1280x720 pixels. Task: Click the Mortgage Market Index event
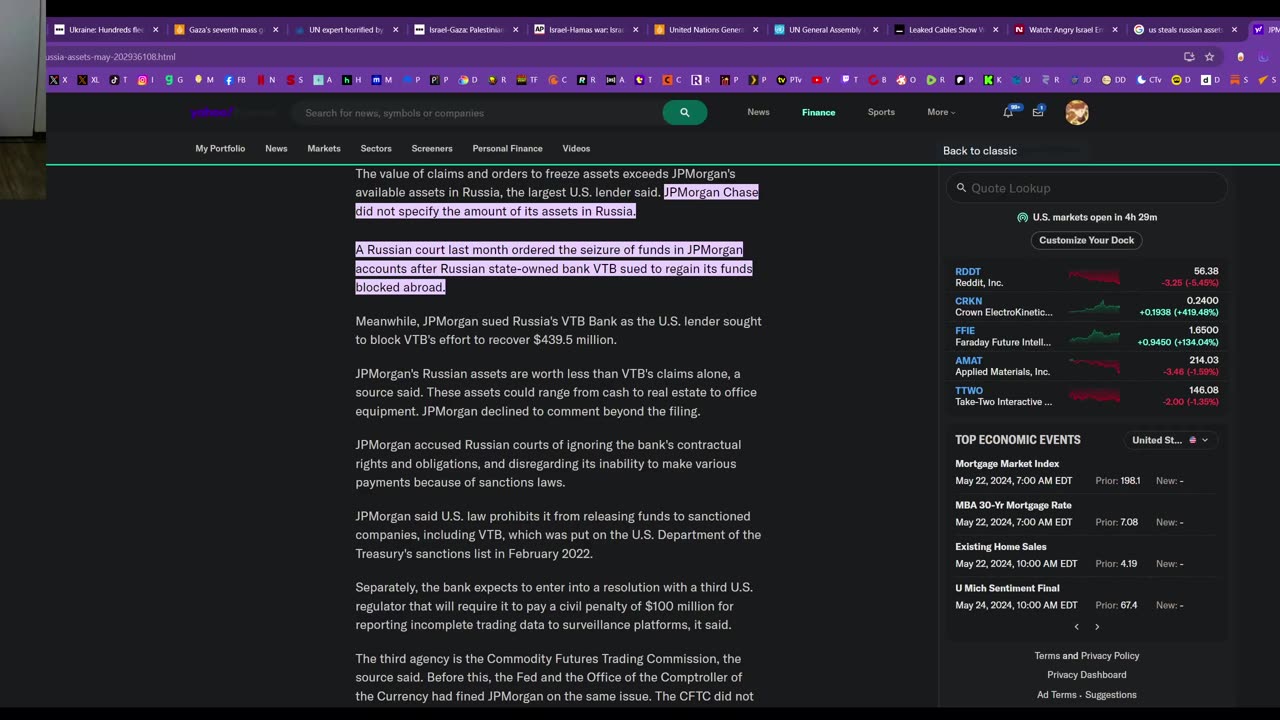tap(1007, 464)
